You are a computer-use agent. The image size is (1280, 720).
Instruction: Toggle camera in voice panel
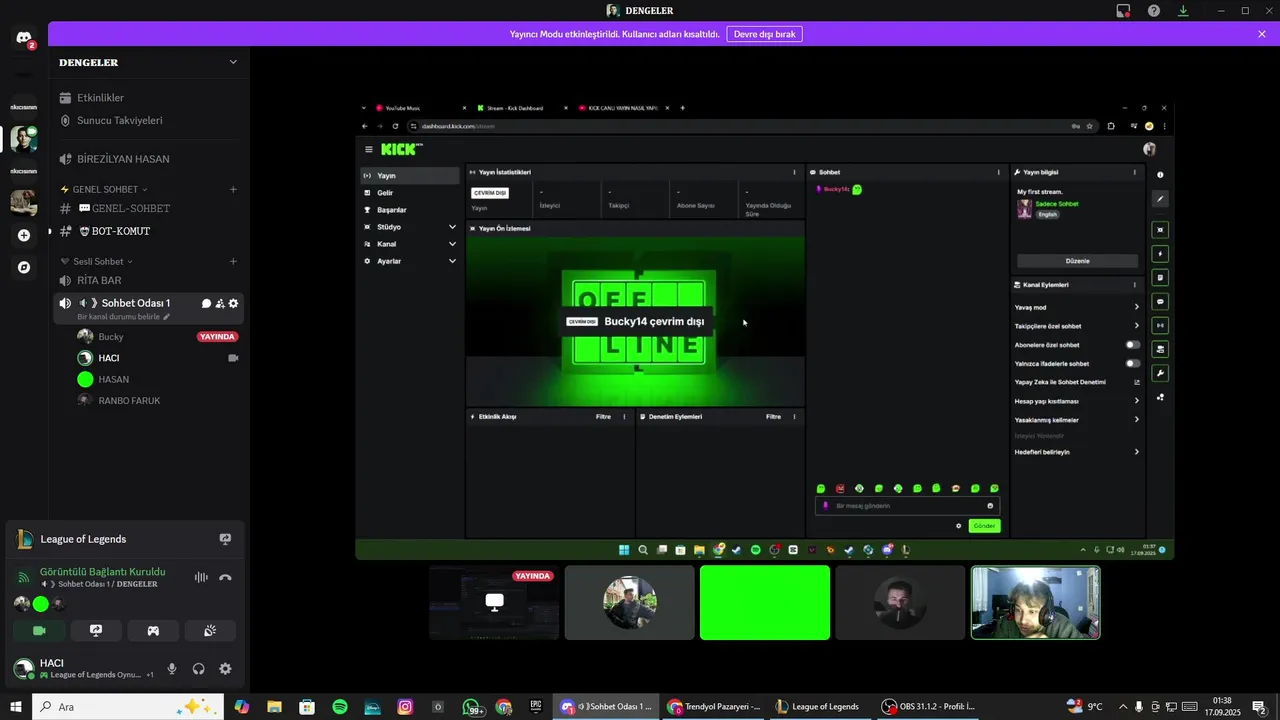coord(40,631)
